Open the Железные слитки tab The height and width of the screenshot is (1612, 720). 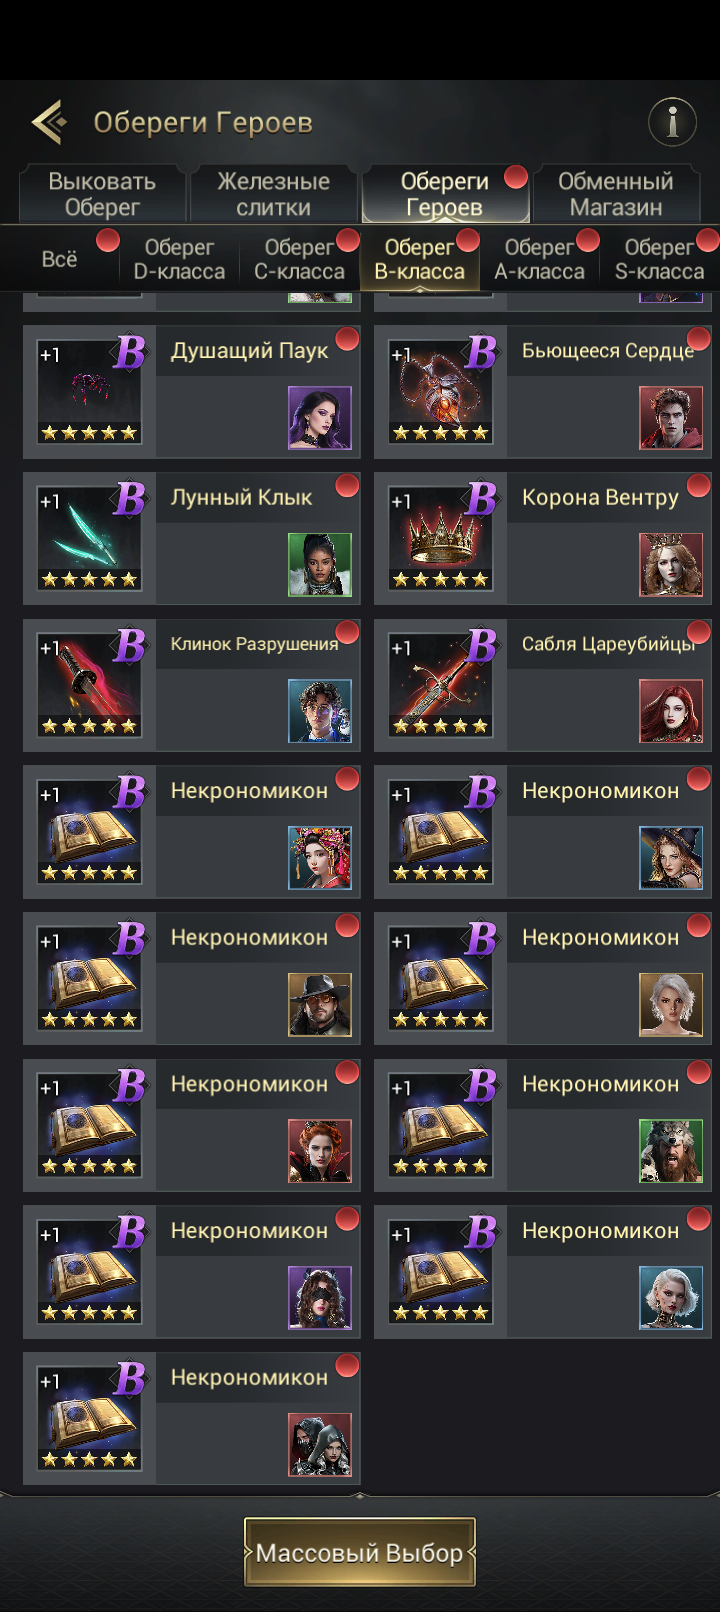[273, 194]
